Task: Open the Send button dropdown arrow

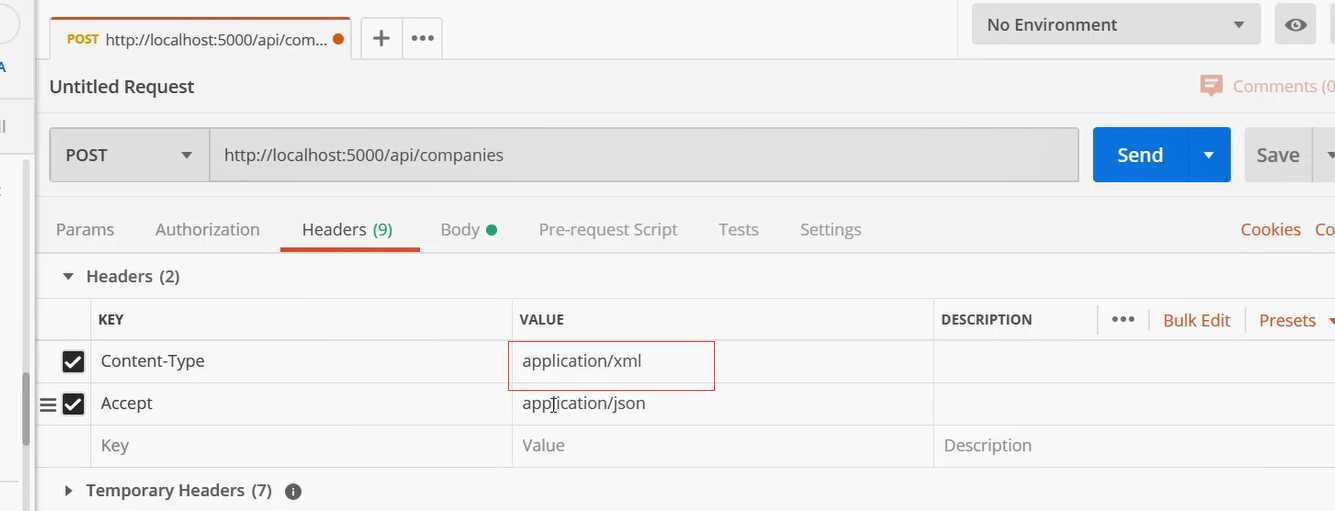Action: click(x=1209, y=155)
